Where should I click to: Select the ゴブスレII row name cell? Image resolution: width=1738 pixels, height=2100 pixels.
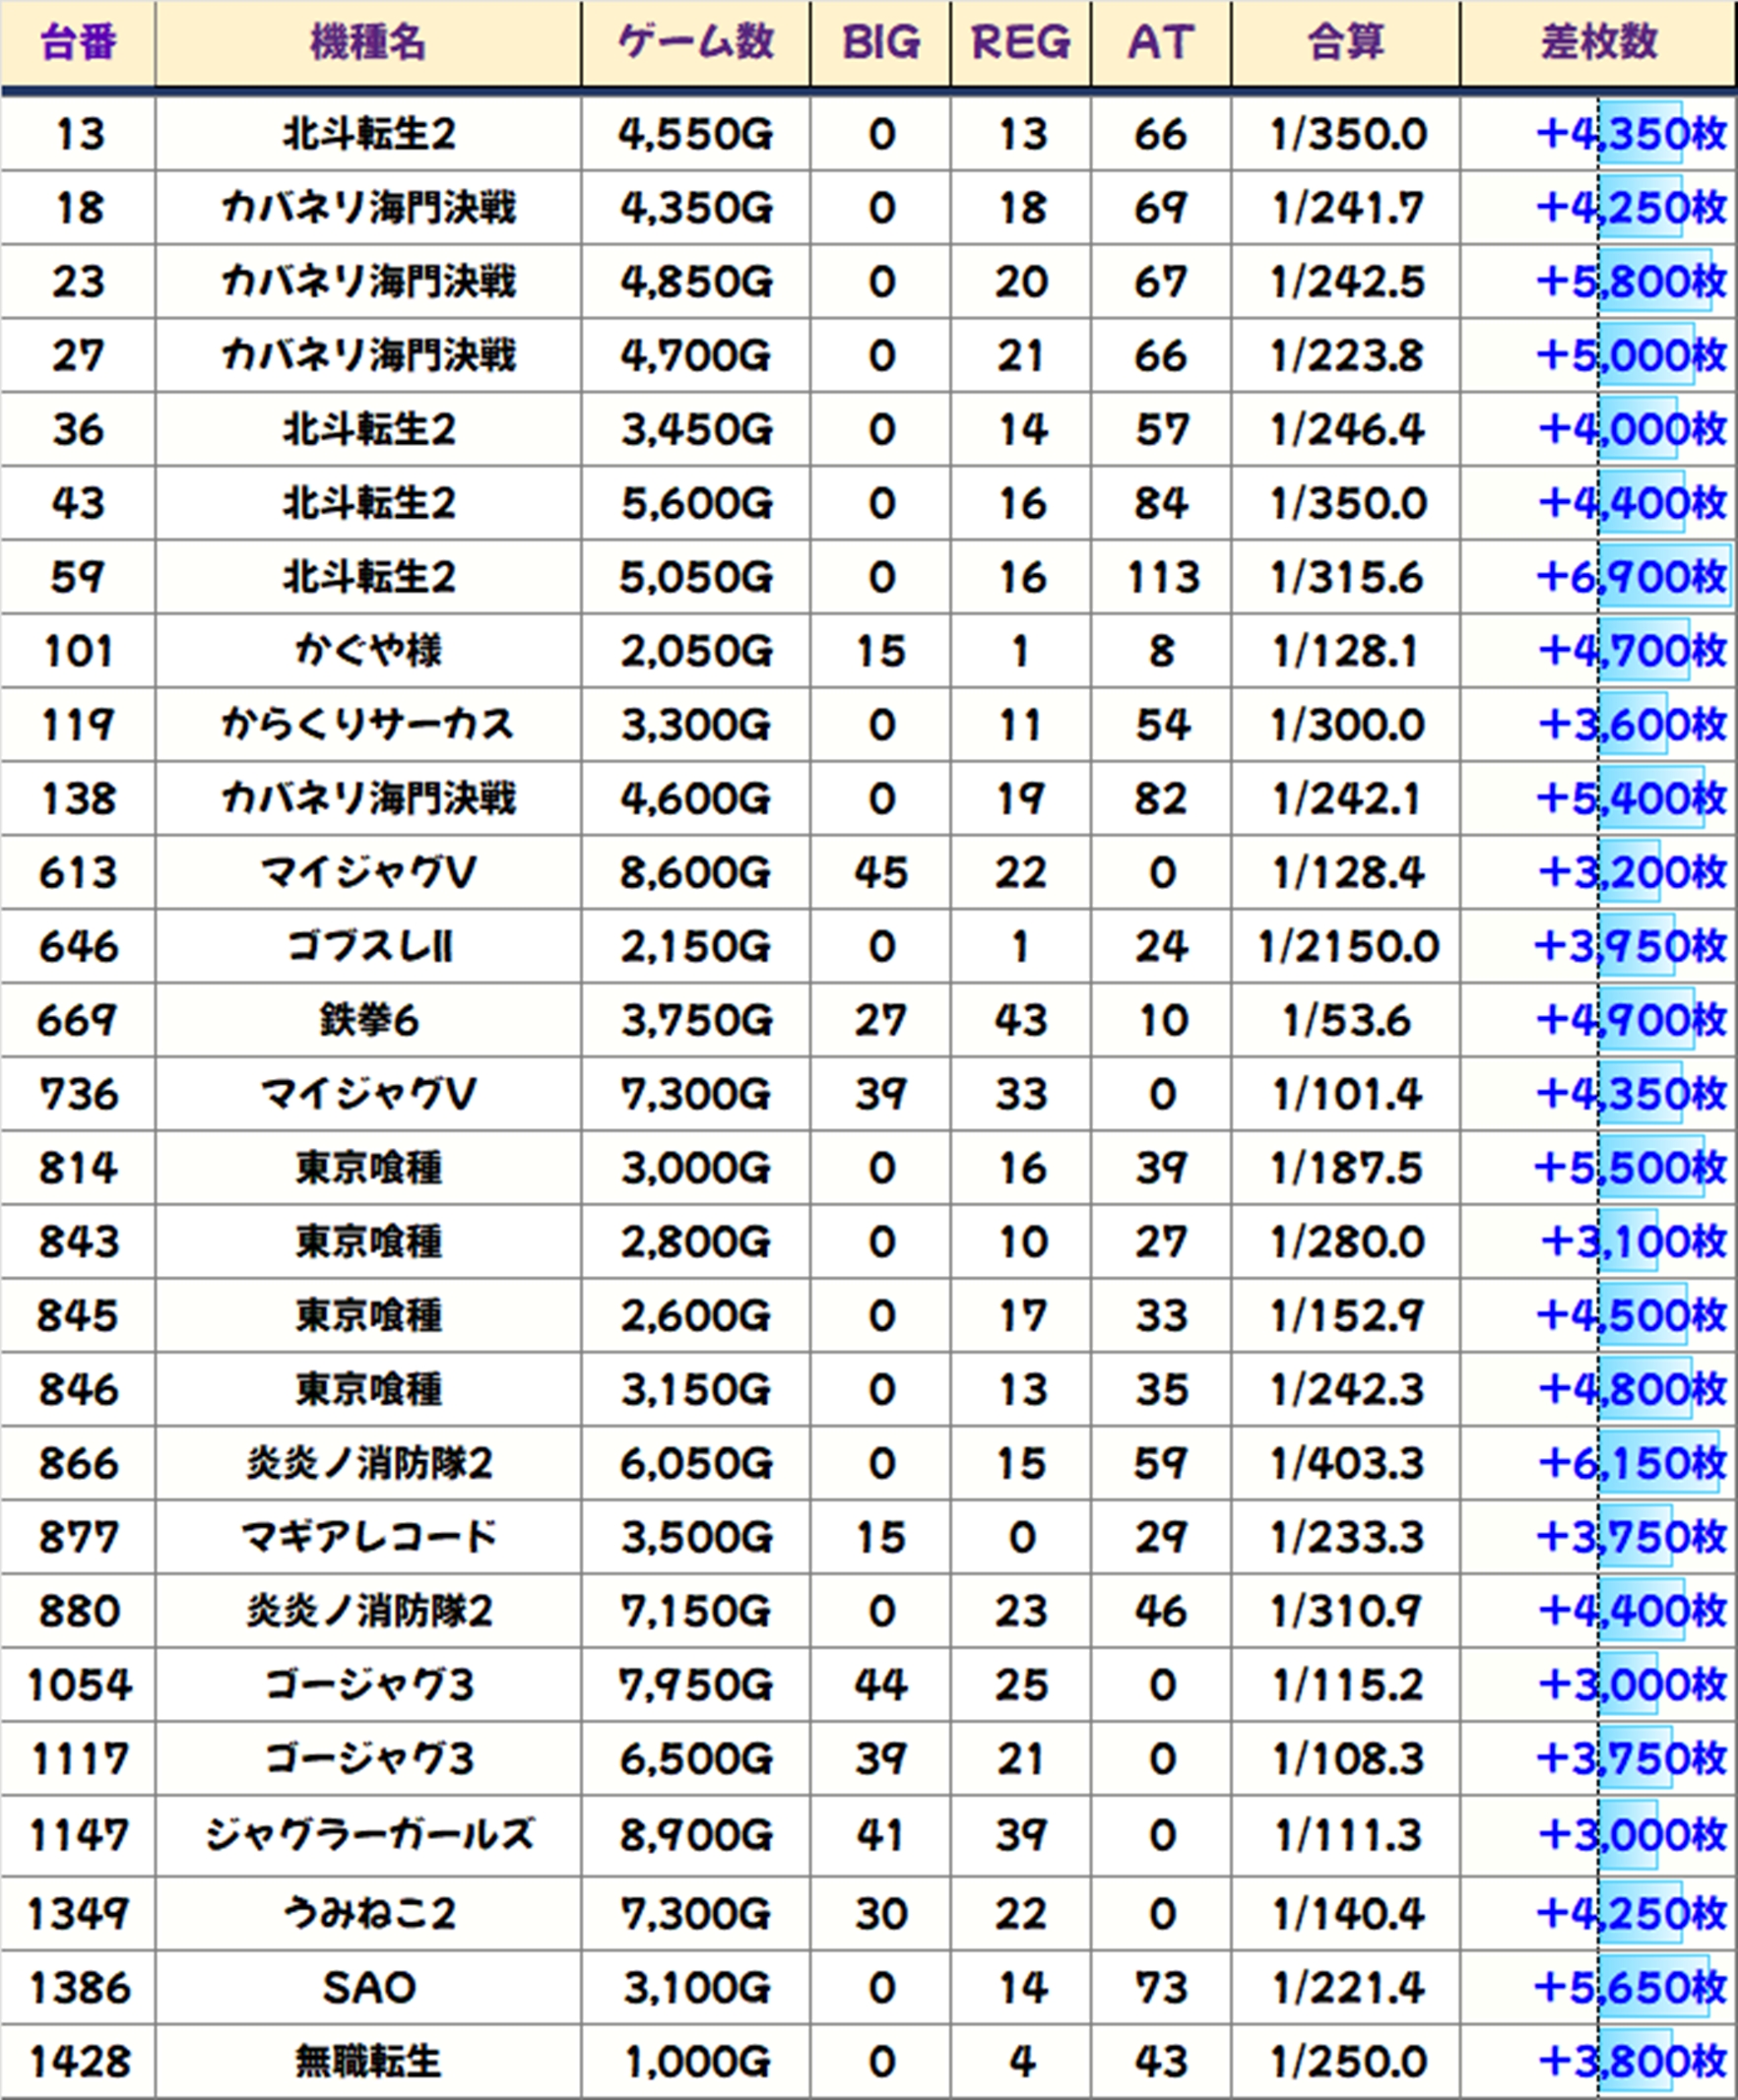pyautogui.click(x=368, y=946)
